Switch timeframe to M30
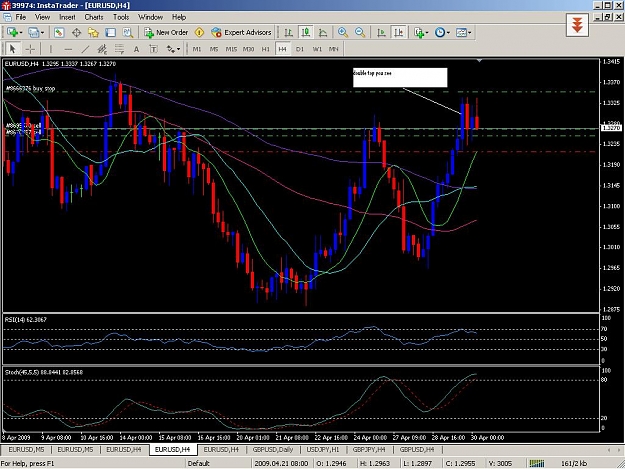Image resolution: width=625 pixels, height=469 pixels. click(x=248, y=49)
